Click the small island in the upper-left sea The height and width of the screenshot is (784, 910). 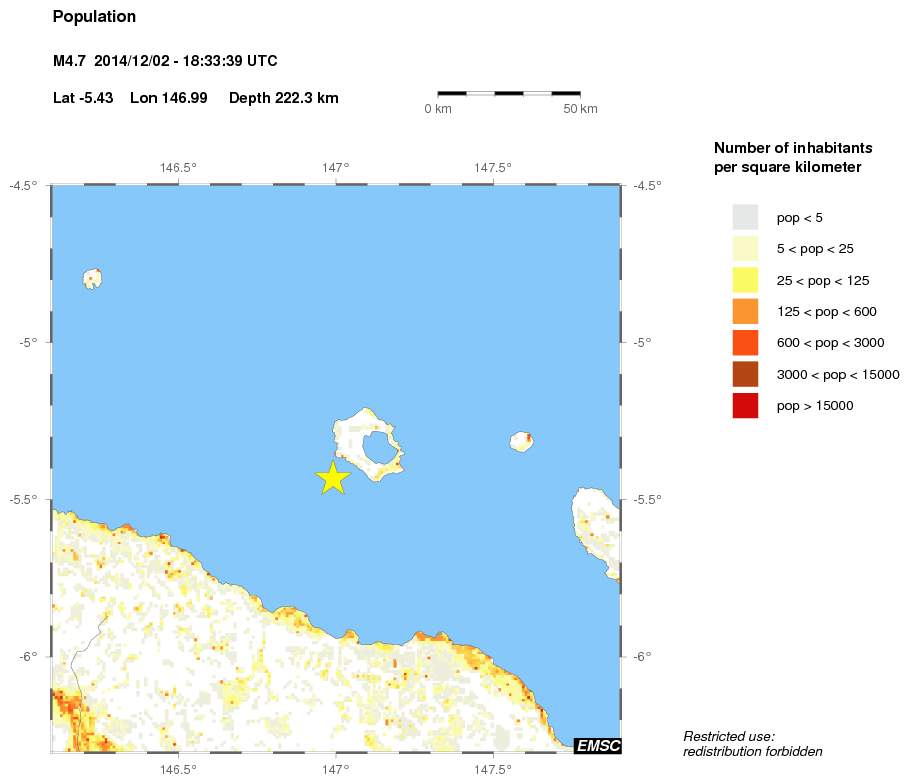pyautogui.click(x=93, y=278)
